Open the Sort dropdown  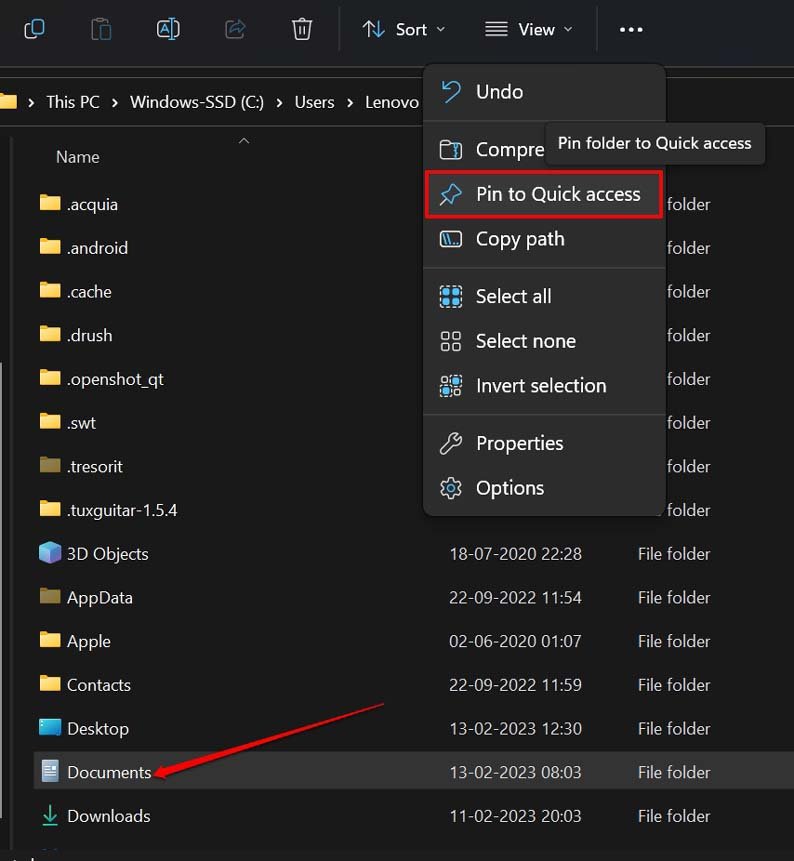point(403,29)
